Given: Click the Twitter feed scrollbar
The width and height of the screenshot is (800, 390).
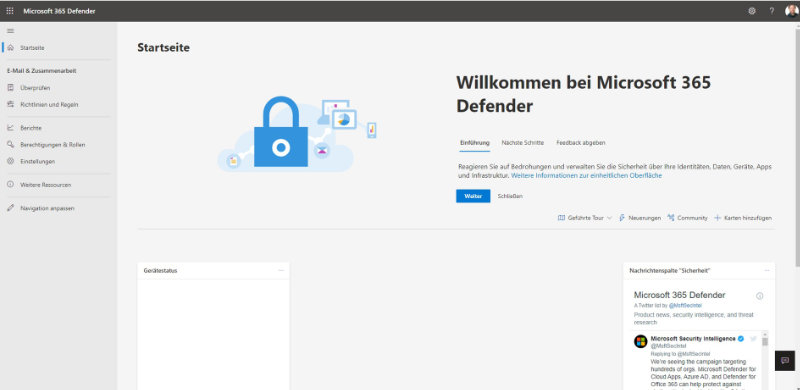Looking at the screenshot, I should coord(764,342).
